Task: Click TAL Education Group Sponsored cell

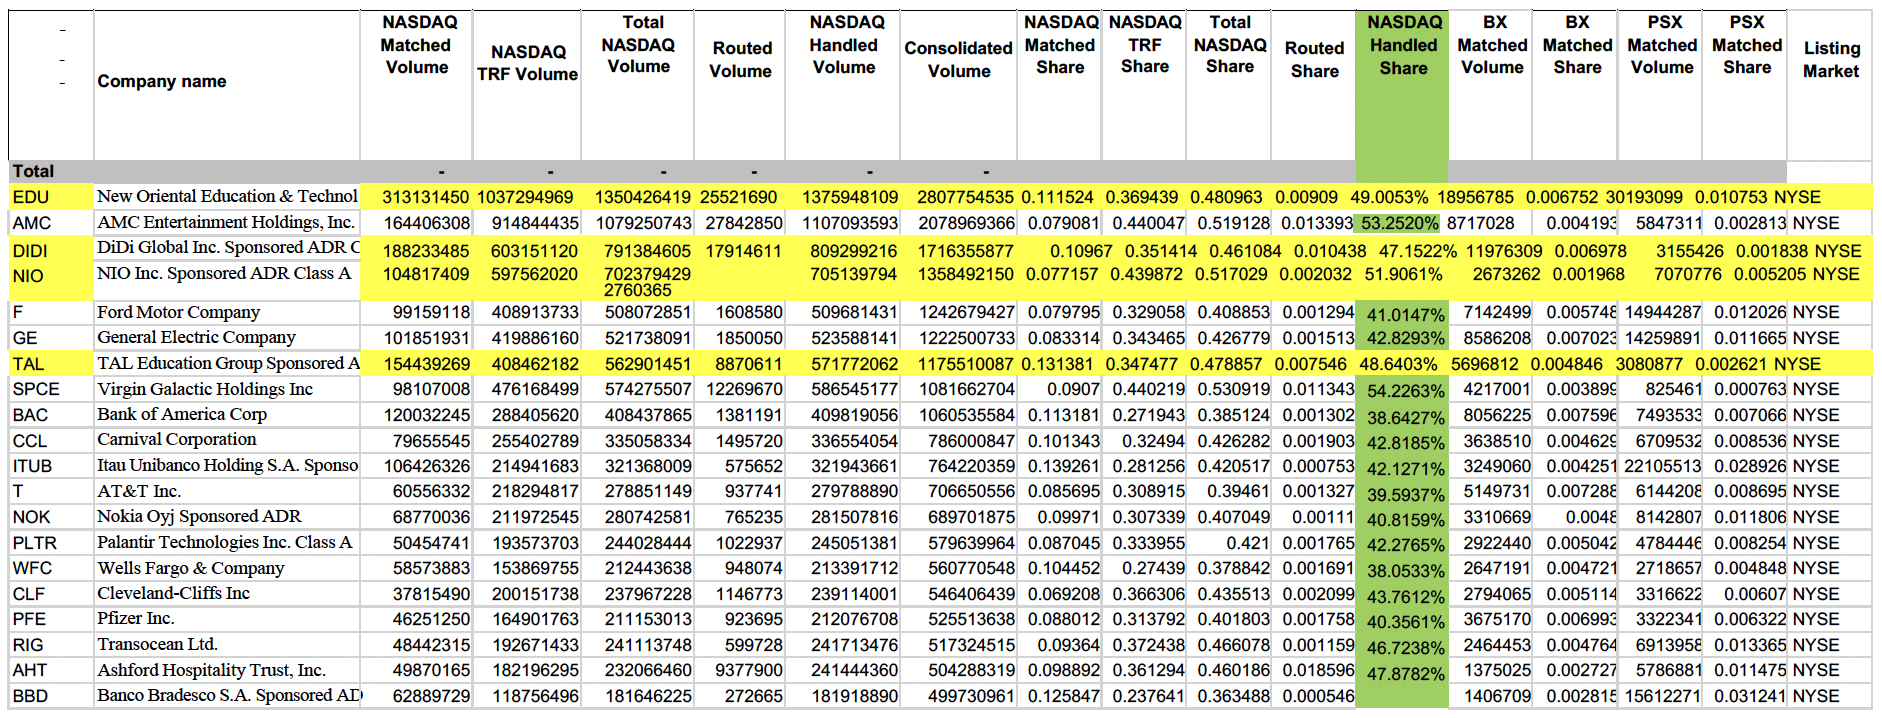Action: point(228,363)
